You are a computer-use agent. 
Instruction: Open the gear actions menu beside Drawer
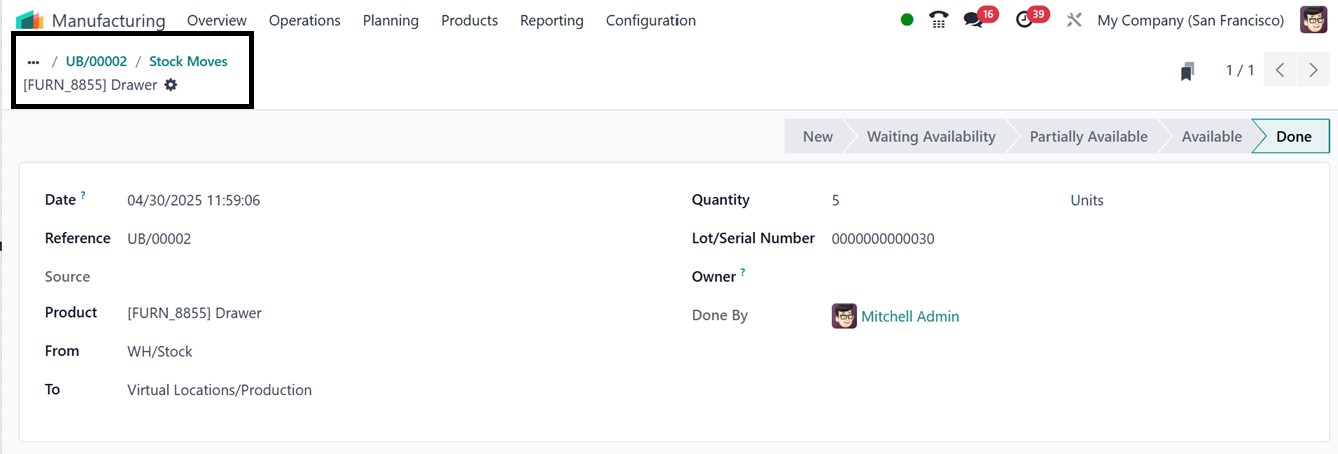[x=171, y=85]
